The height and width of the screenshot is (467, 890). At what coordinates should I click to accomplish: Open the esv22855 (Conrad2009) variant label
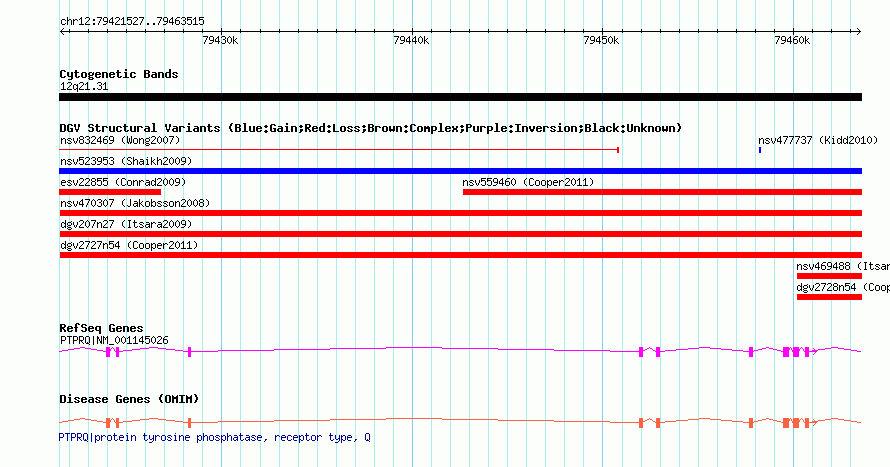coord(123,182)
